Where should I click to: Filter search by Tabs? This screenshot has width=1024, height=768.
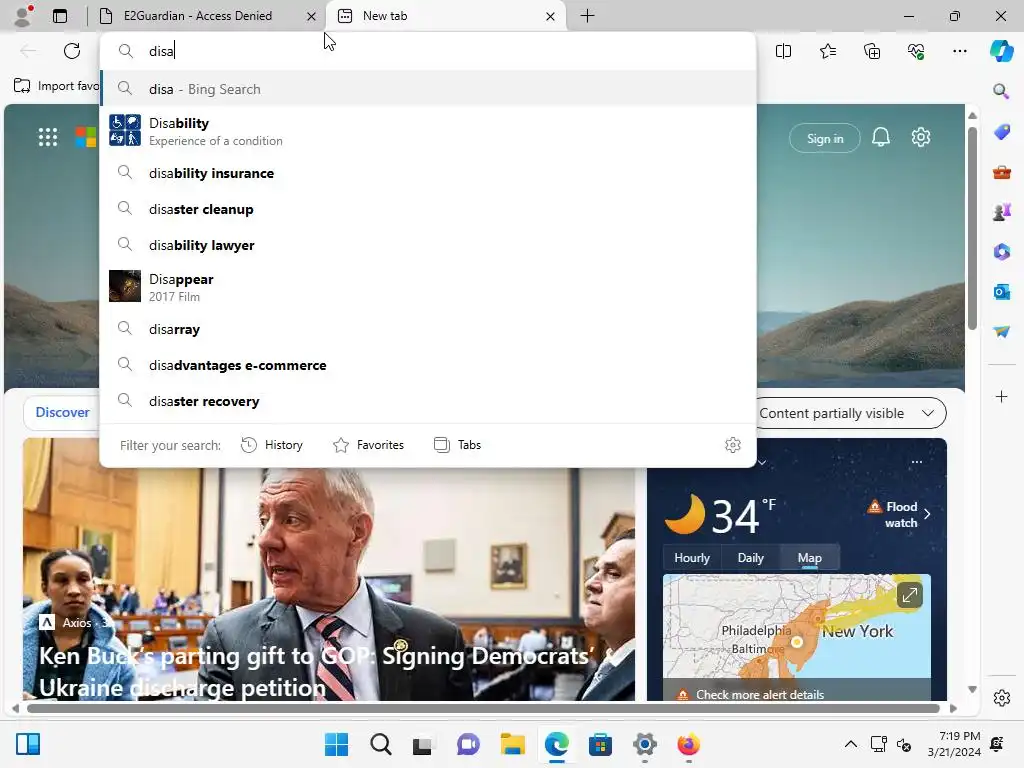(457, 445)
